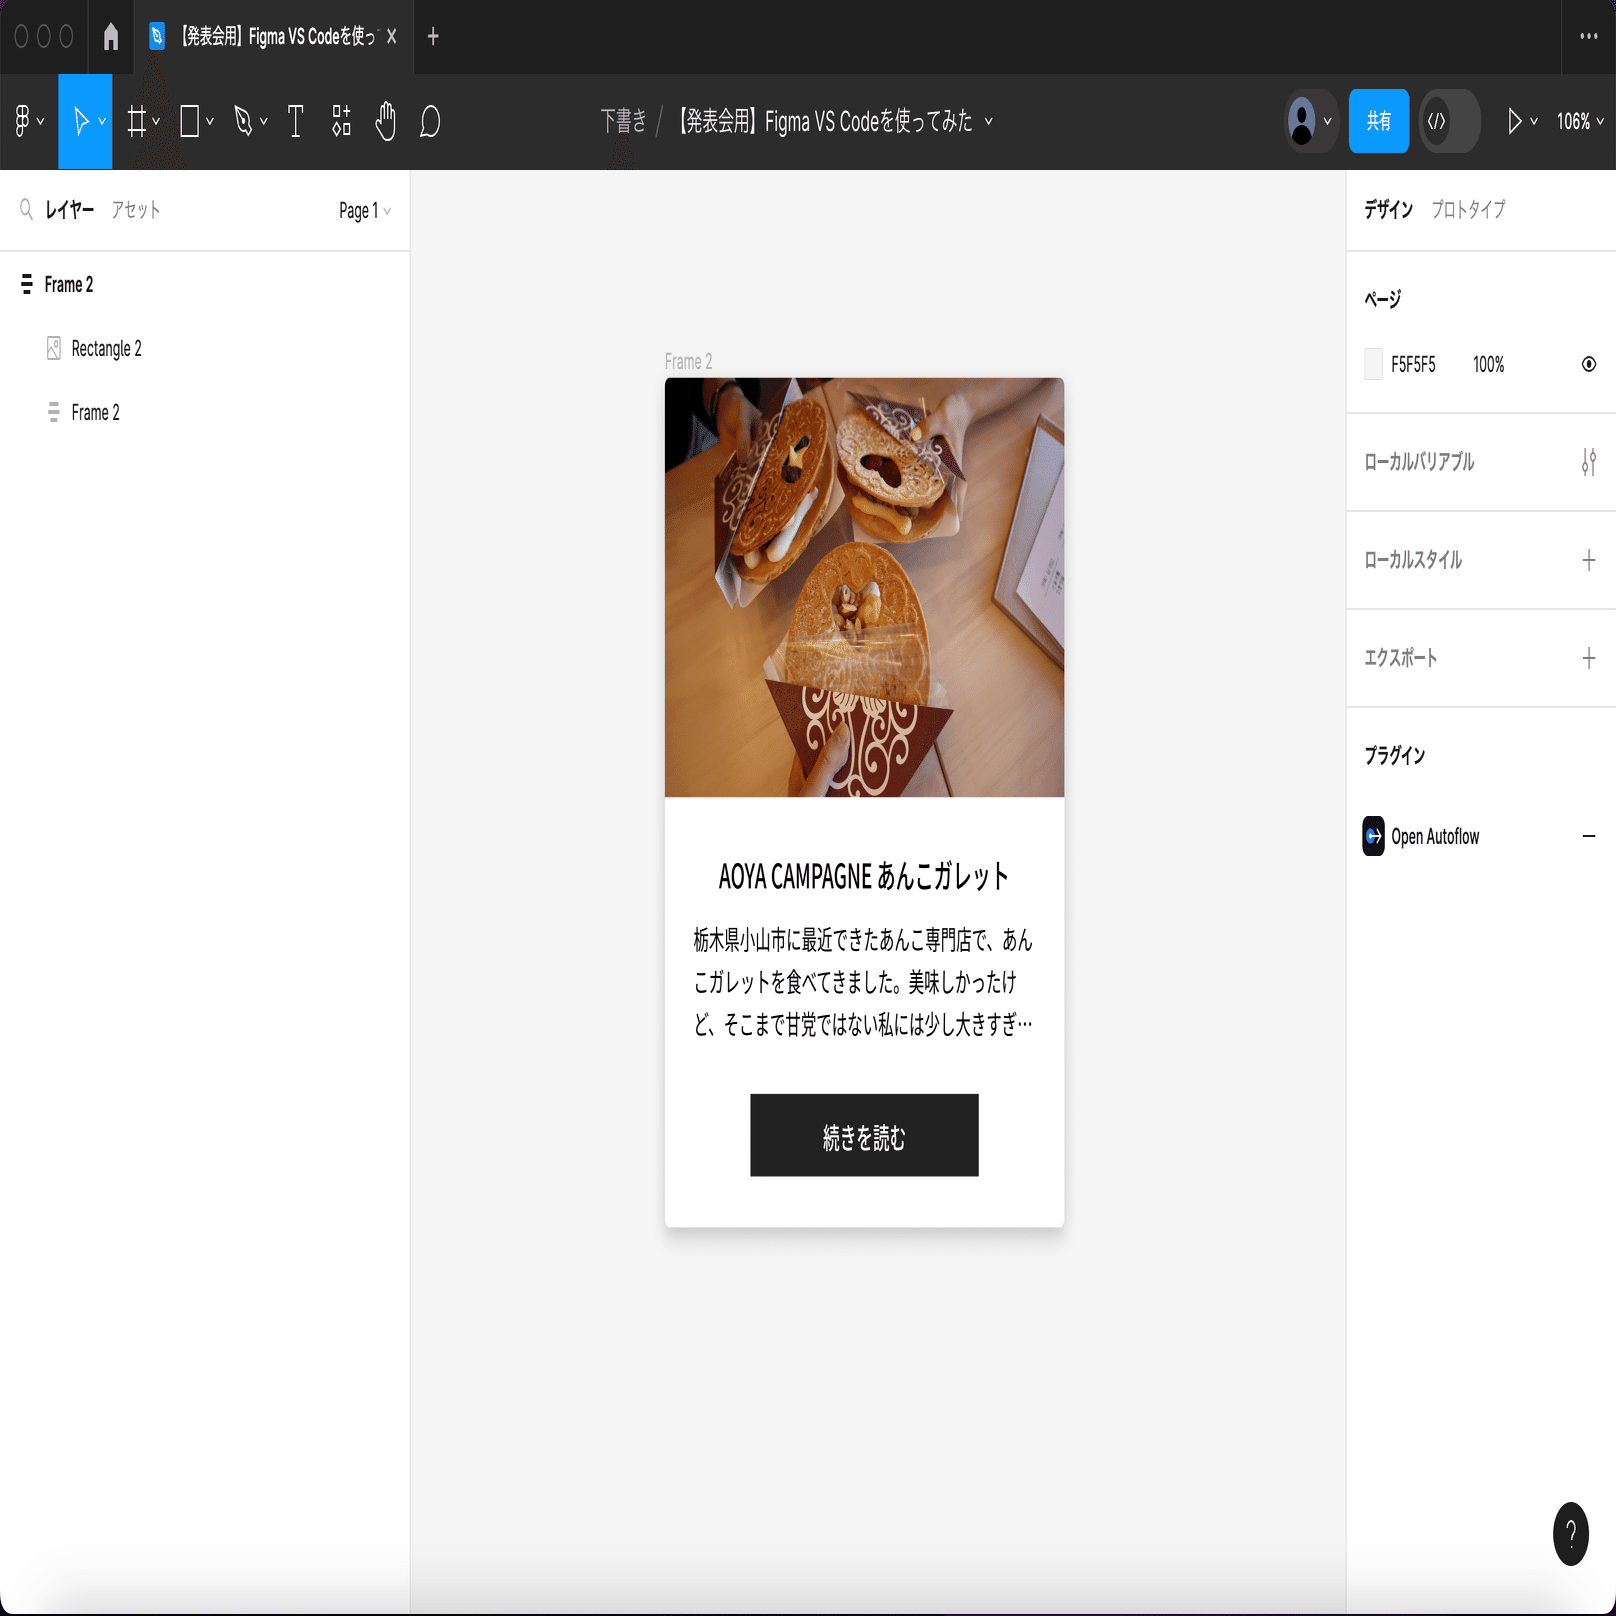Viewport: 1616px width, 1616px height.
Task: Click the F5F5F5 page color swatch
Action: (1374, 364)
